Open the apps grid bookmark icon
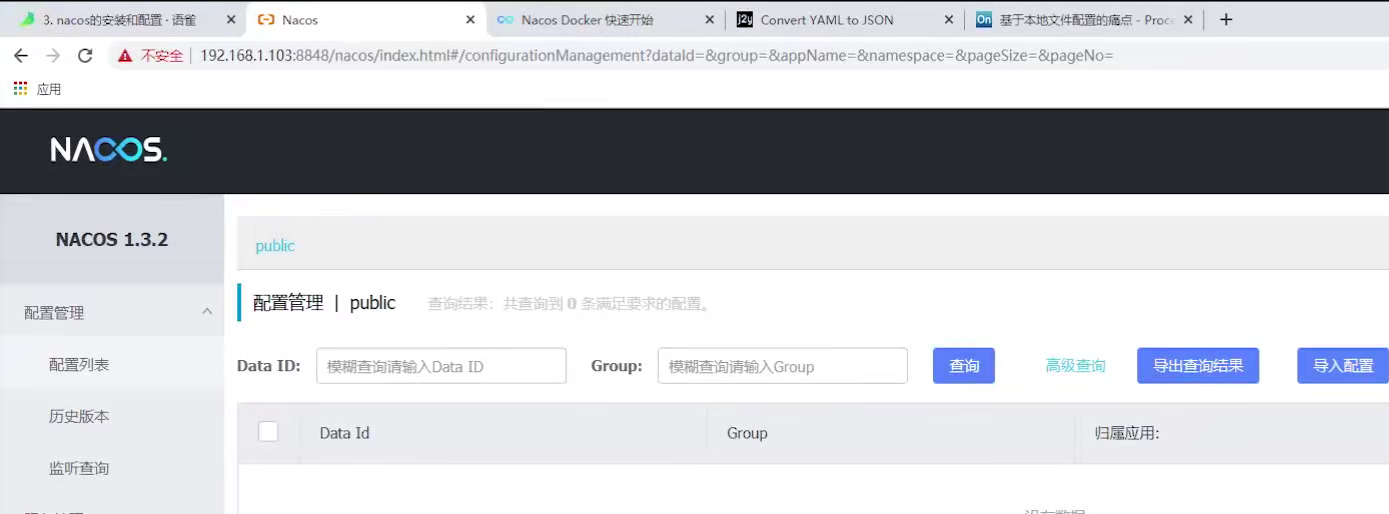The width and height of the screenshot is (1389, 514). tap(20, 89)
